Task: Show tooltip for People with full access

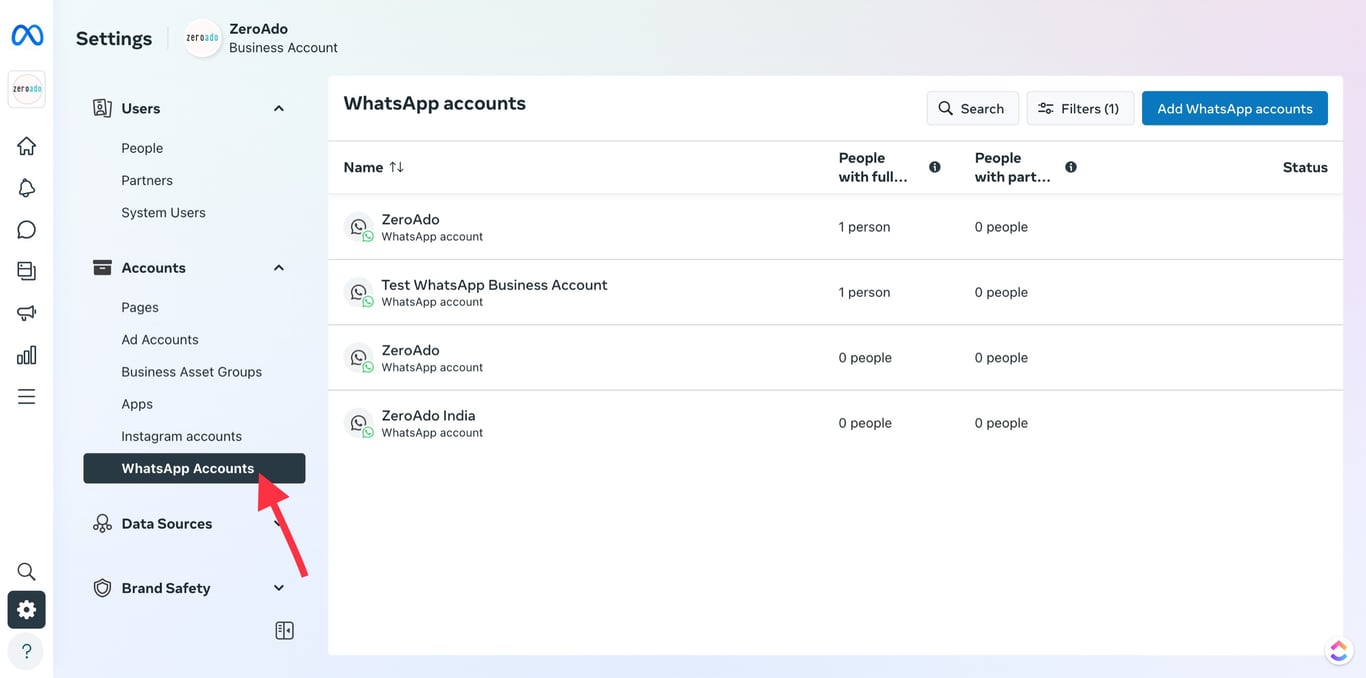Action: [934, 167]
